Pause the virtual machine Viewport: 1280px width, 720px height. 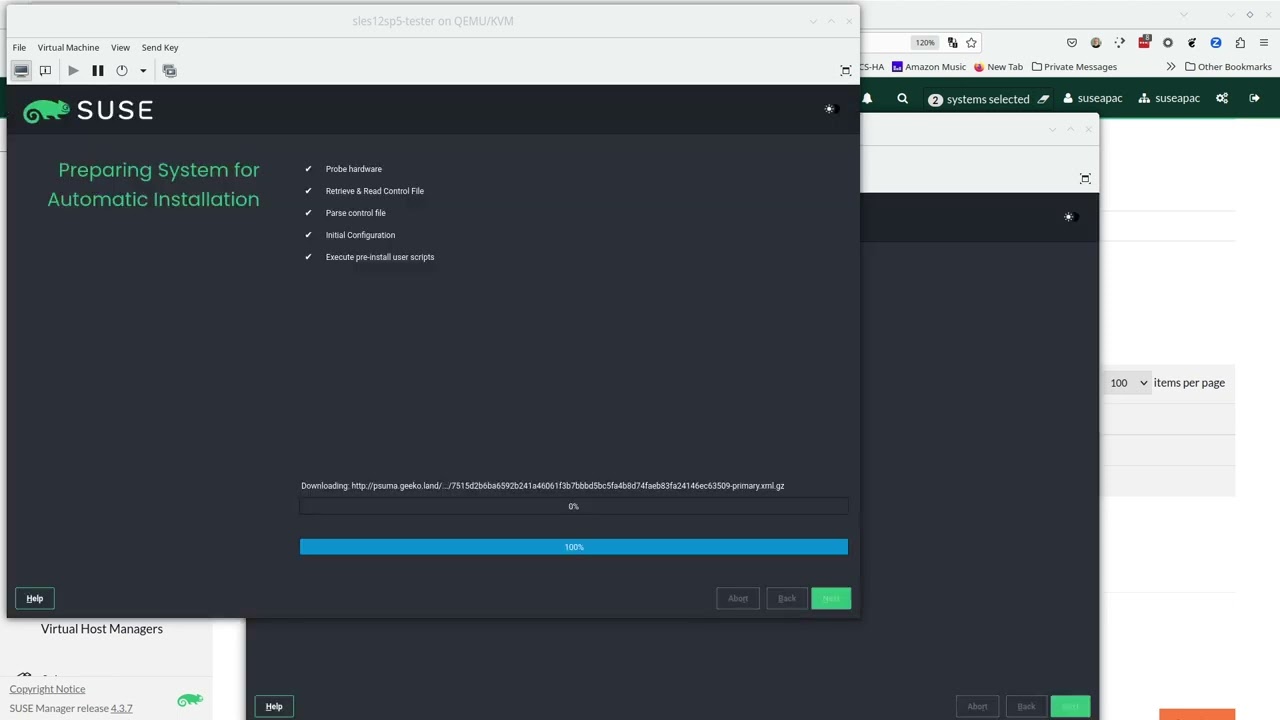click(x=97, y=70)
